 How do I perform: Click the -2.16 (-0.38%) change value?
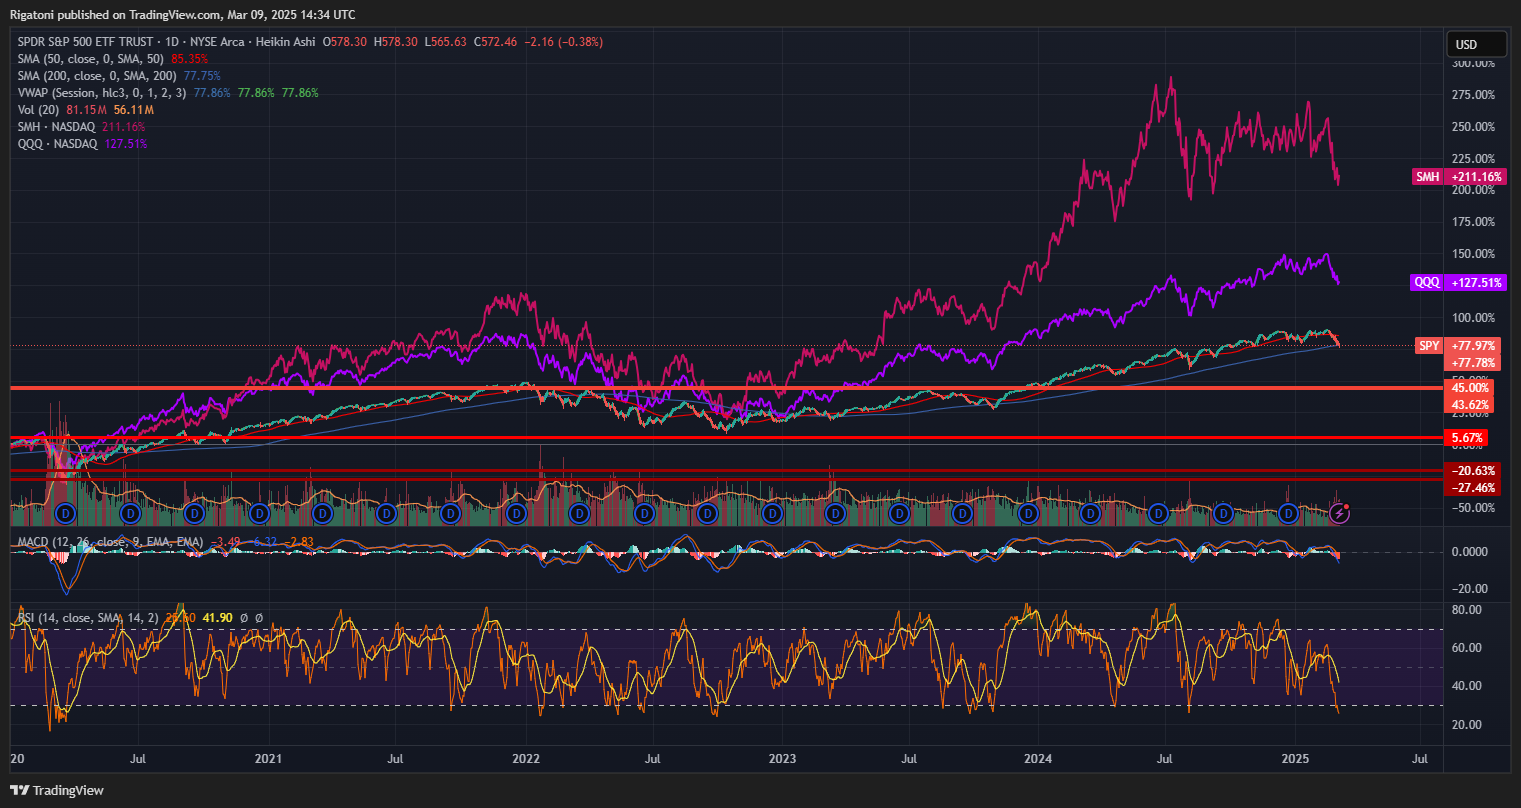point(563,42)
